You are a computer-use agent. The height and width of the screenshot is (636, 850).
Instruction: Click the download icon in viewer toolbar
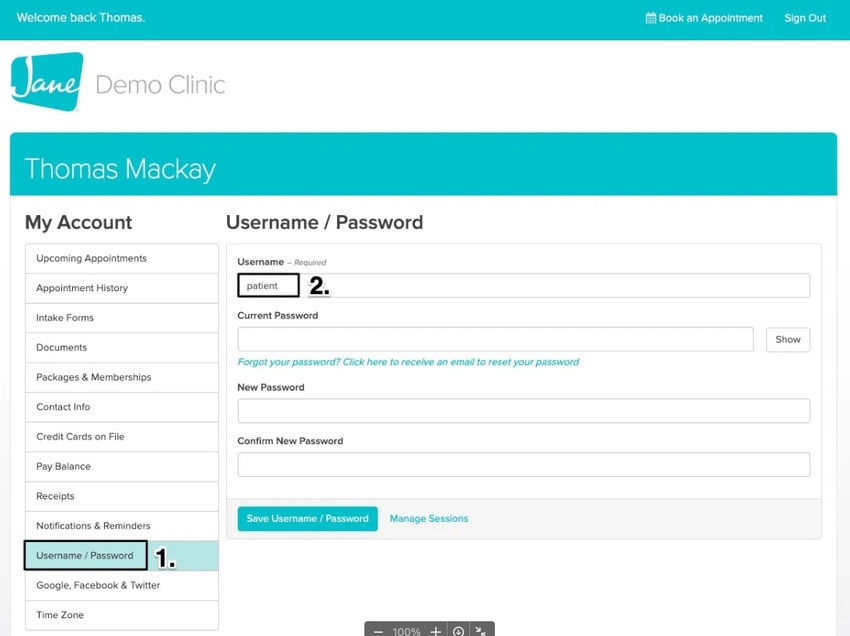pos(459,631)
